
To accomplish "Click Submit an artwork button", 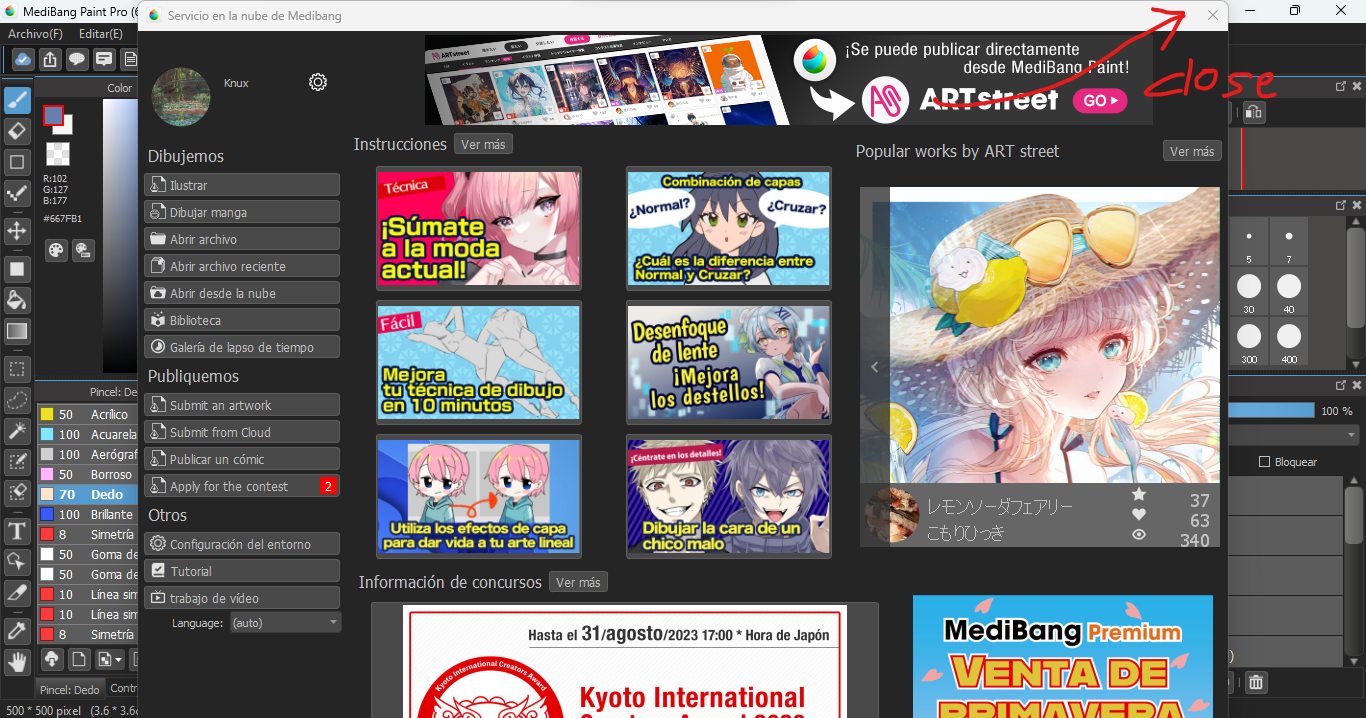I will pos(242,405).
